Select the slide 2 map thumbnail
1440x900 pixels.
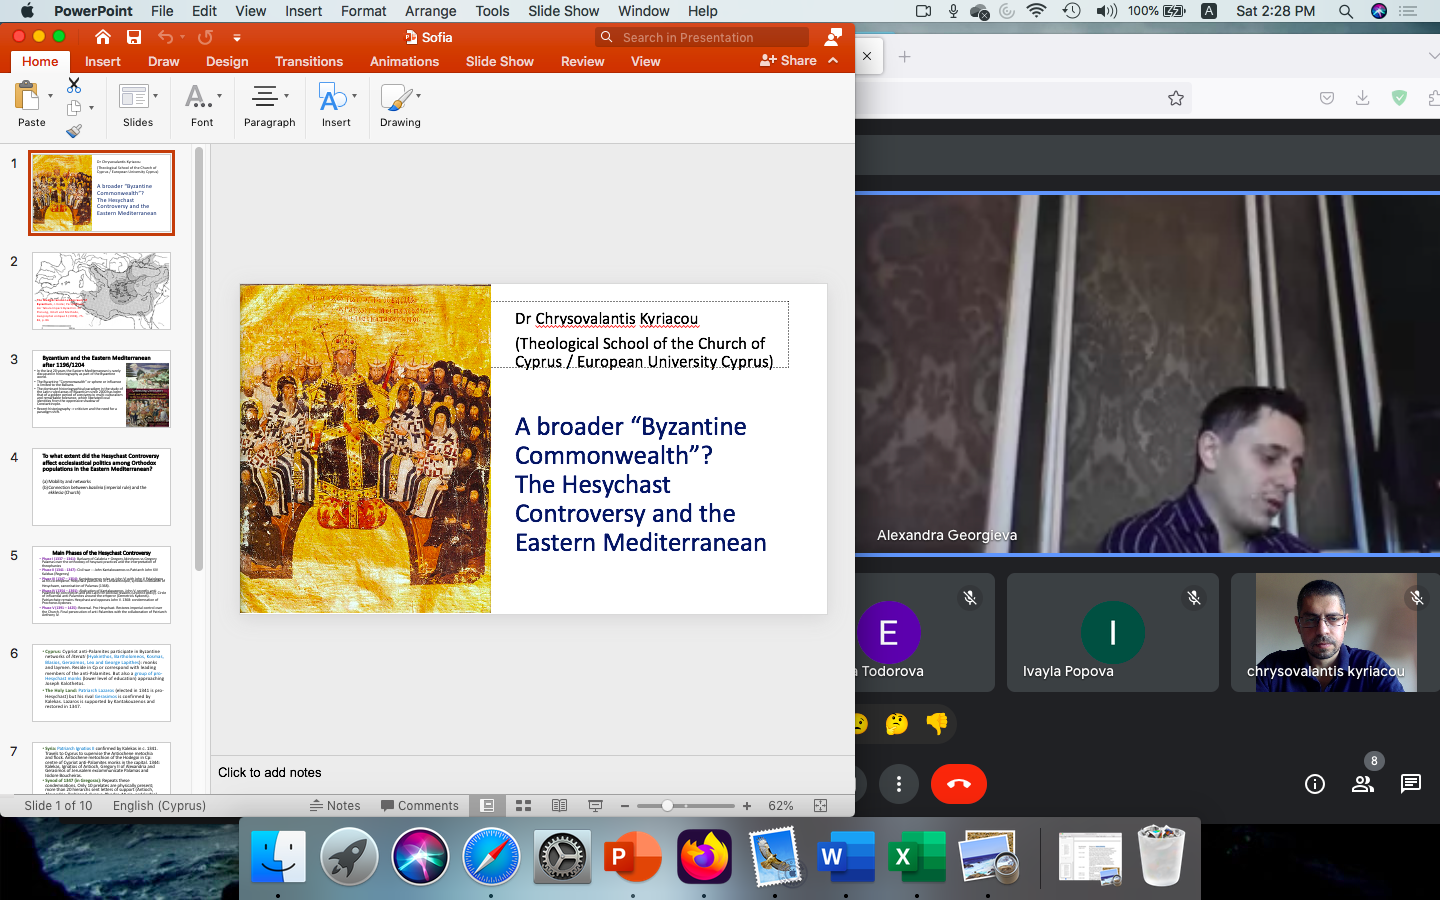coord(101,291)
